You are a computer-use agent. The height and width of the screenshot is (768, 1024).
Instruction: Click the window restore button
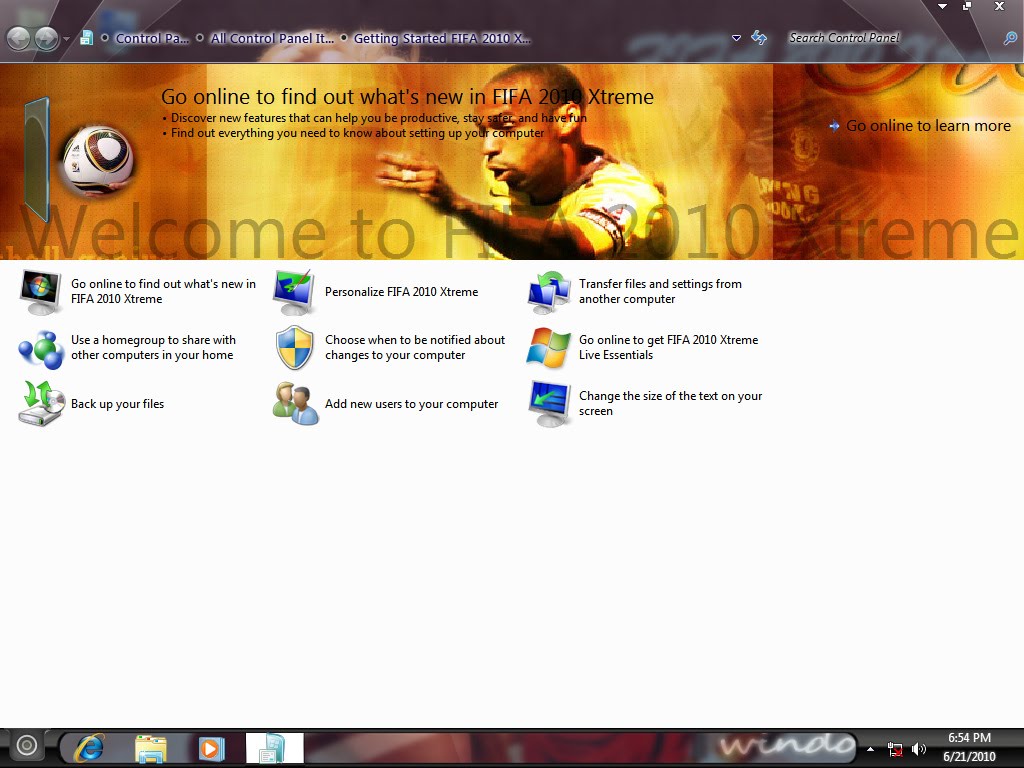967,7
